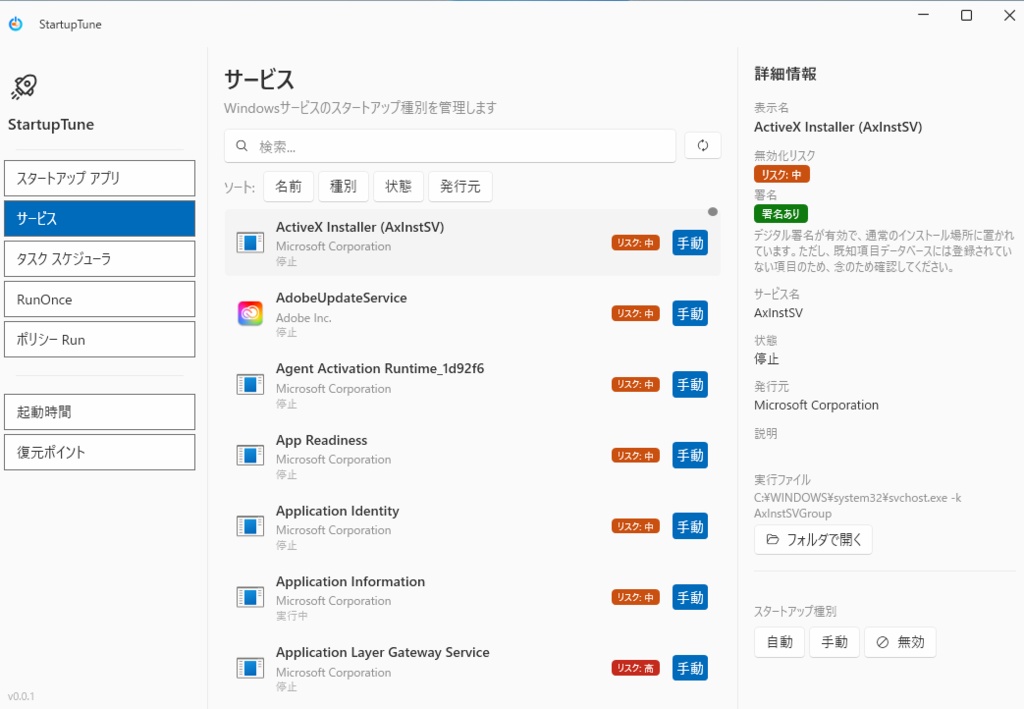Viewport: 1024px width, 709px height.
Task: Select the サービス sidebar item
Action: click(99, 218)
